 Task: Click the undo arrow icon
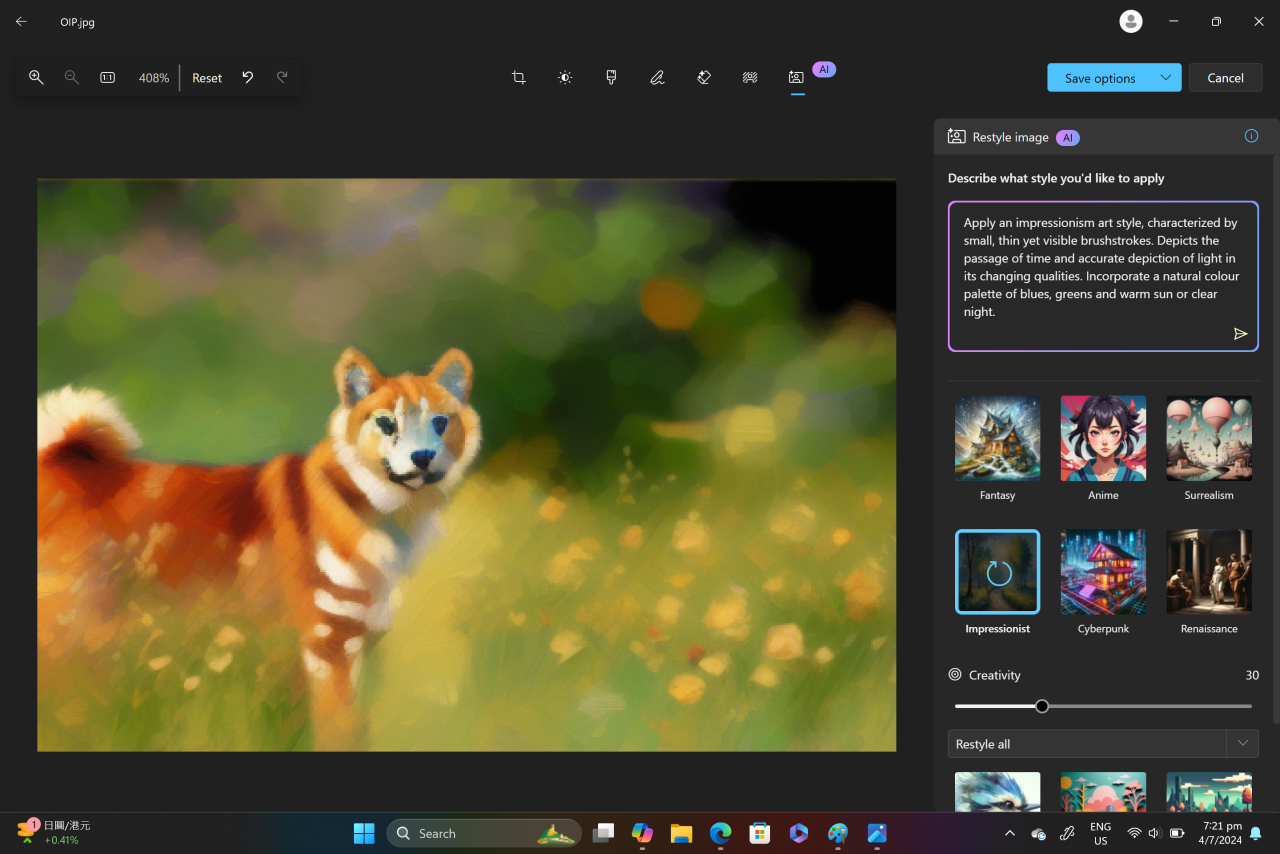(x=247, y=78)
